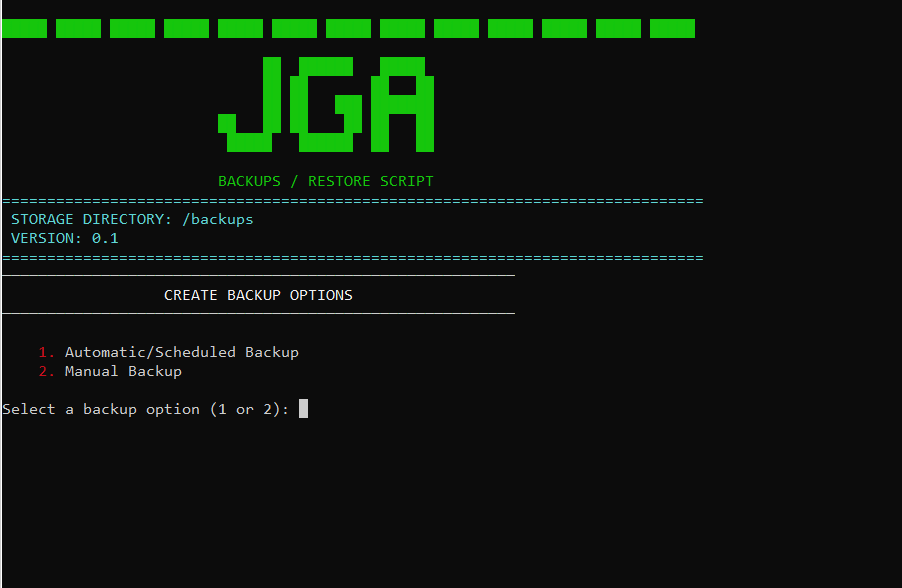Click the word RESTORE in the green subtitle
This screenshot has height=588, width=902.
[339, 181]
